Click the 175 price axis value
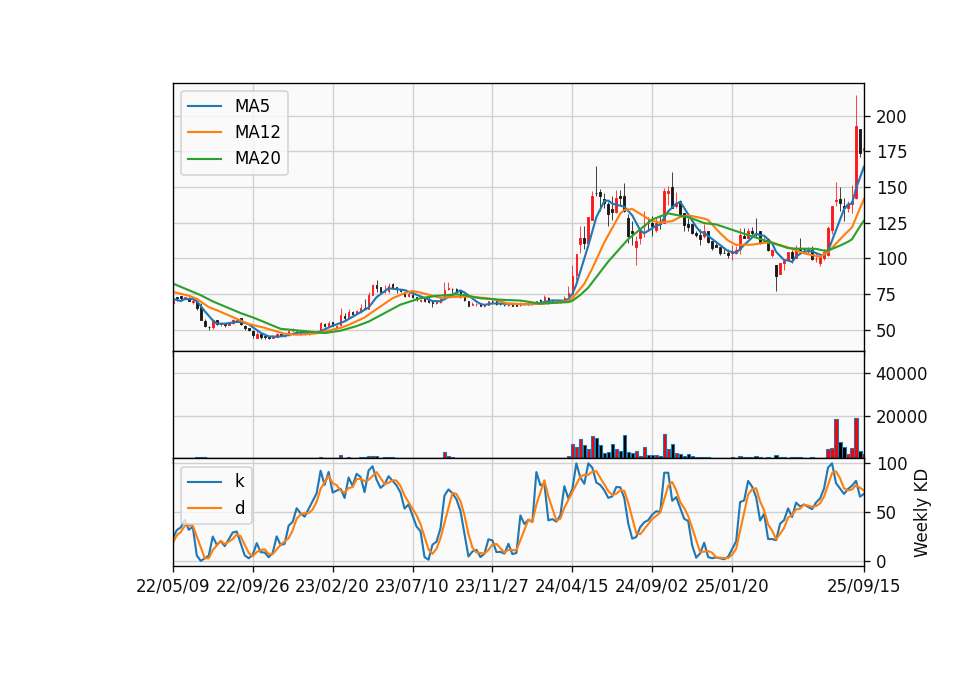The height and width of the screenshot is (690, 960). [x=891, y=152]
